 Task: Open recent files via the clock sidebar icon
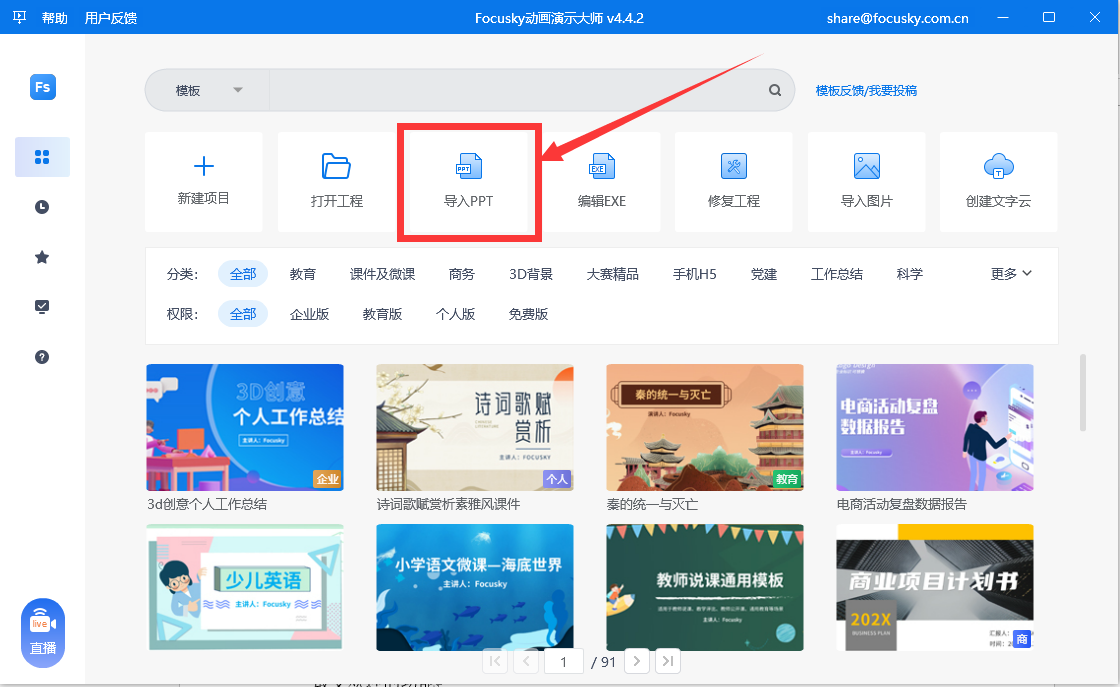[42, 207]
